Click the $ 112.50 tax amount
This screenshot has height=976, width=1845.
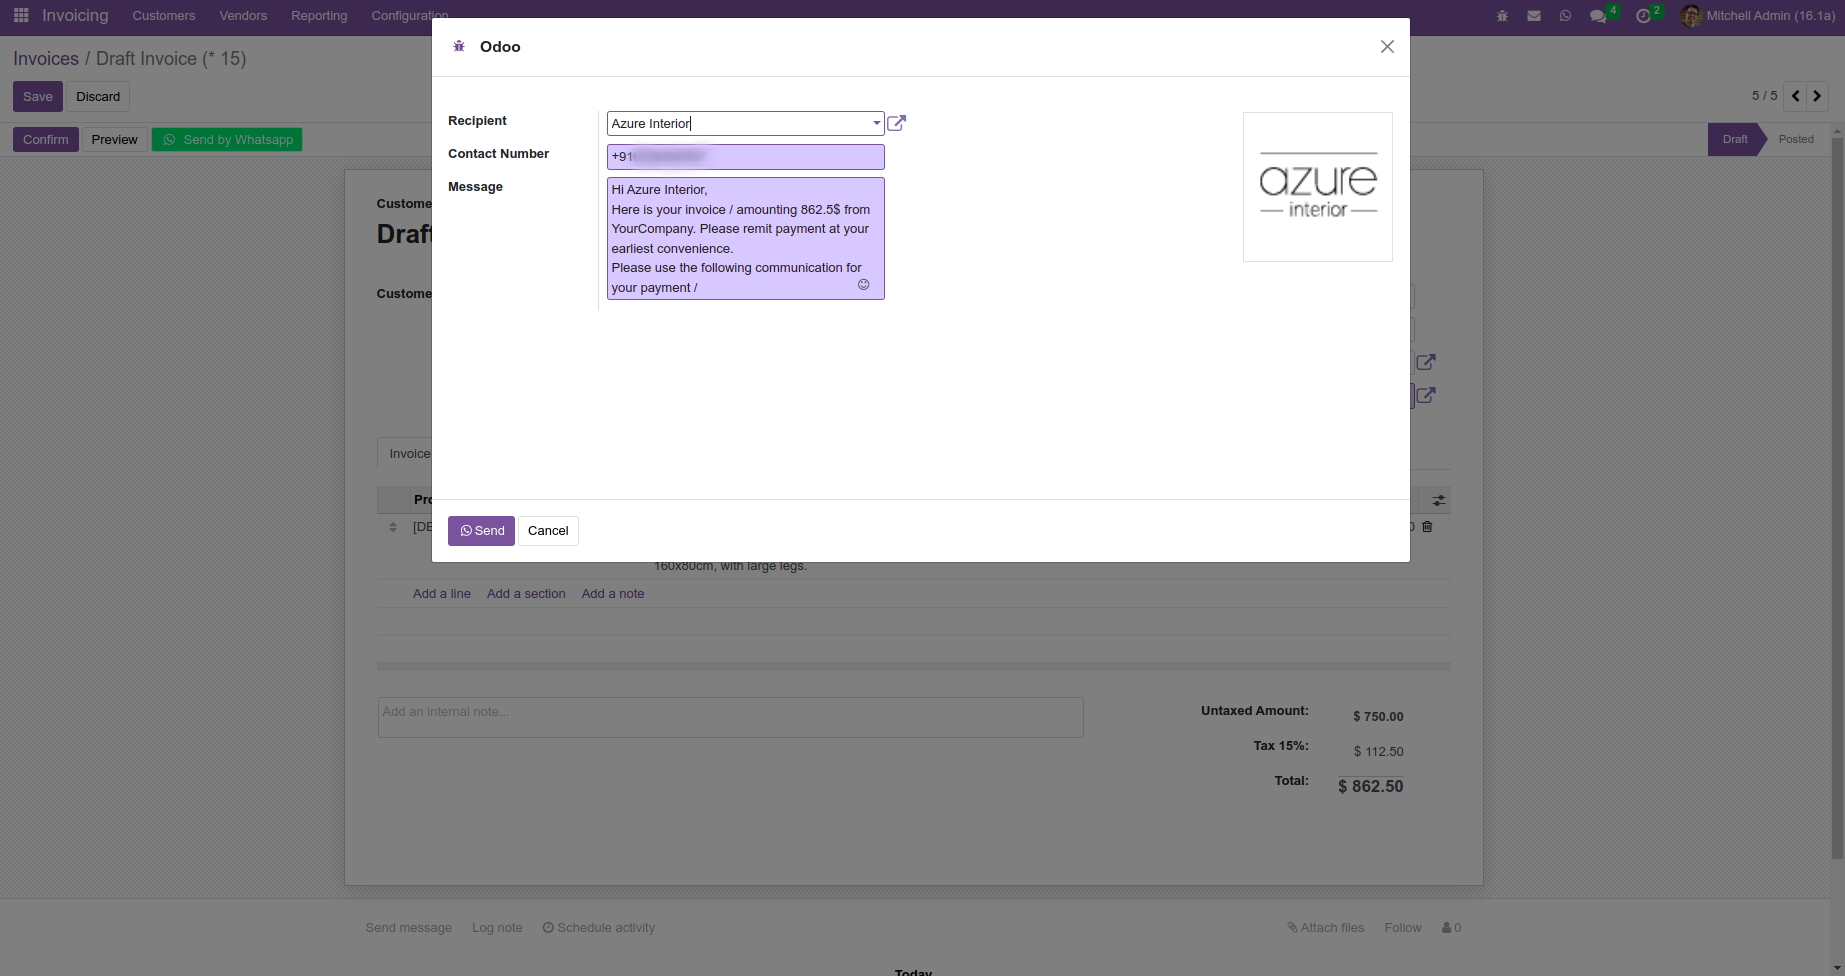pos(1378,752)
